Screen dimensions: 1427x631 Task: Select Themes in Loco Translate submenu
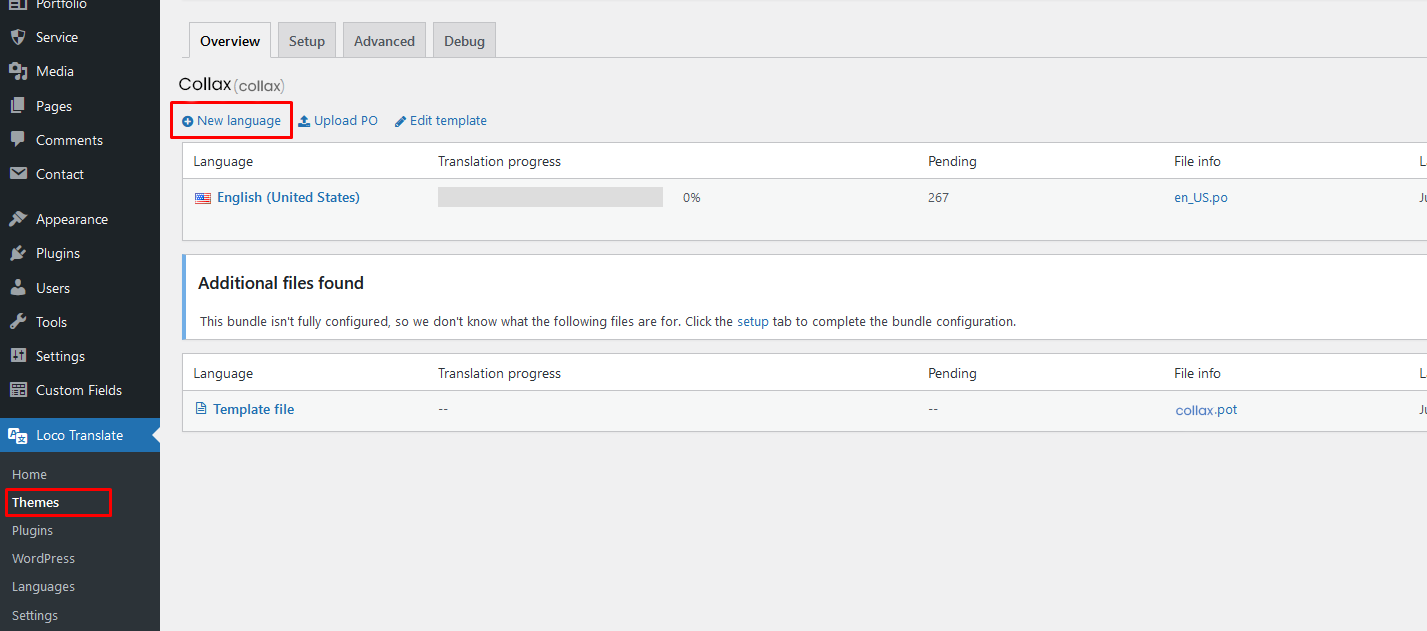pos(36,503)
